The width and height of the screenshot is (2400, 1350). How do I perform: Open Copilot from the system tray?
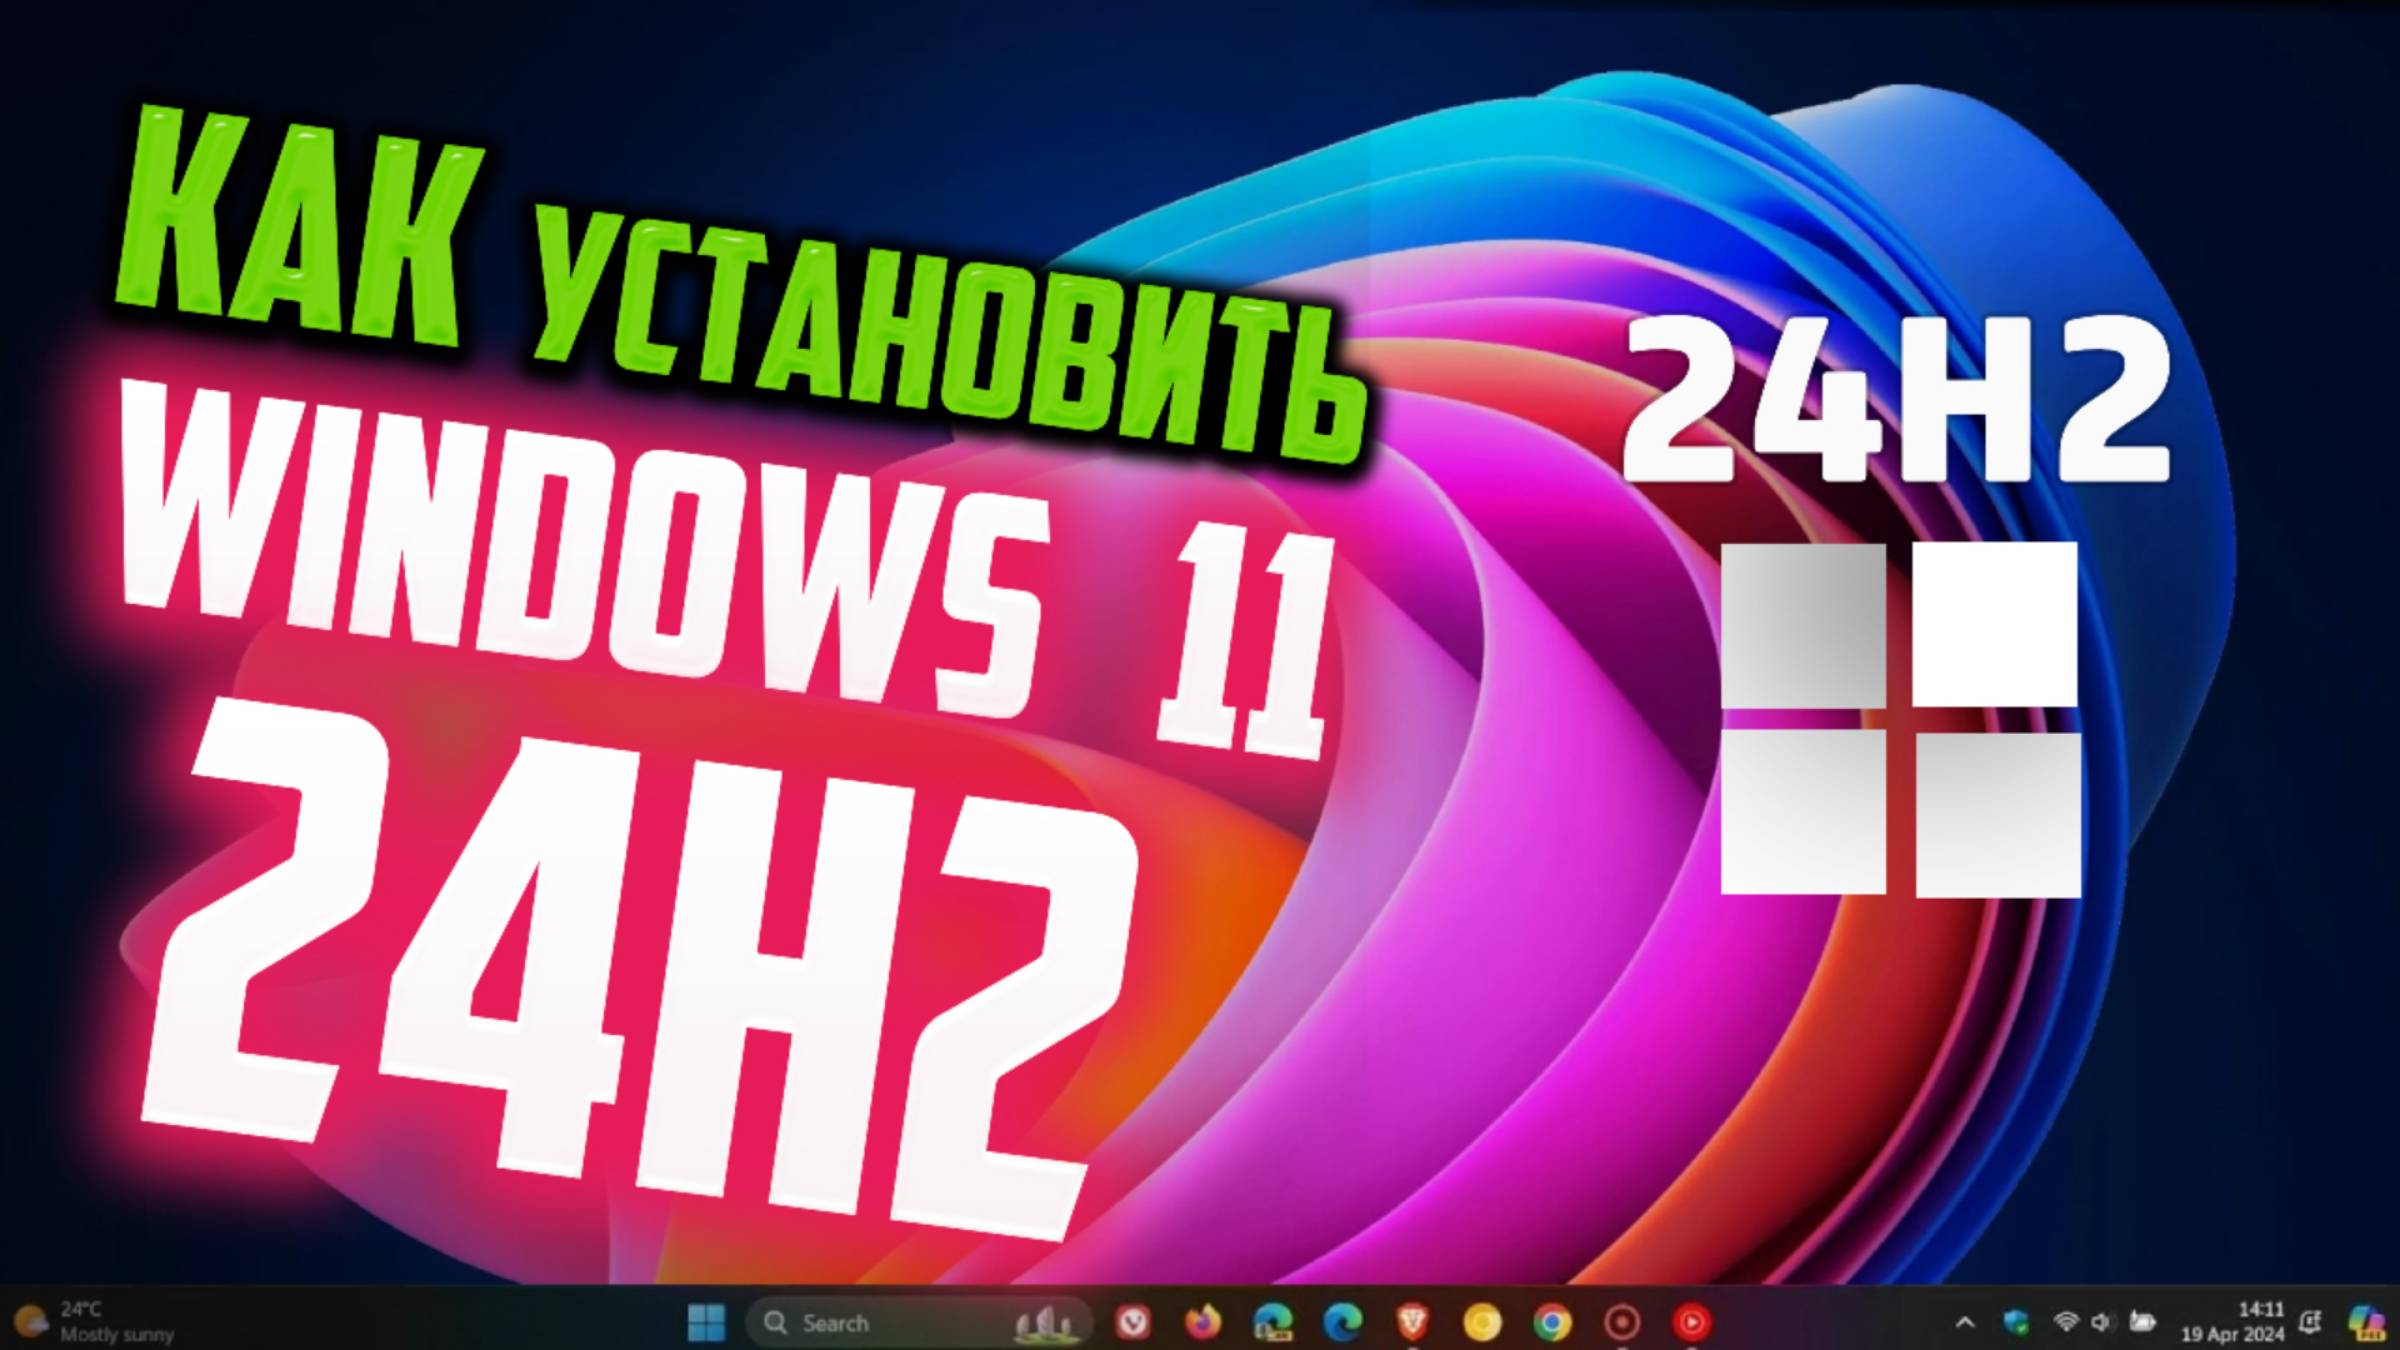(x=2367, y=1322)
